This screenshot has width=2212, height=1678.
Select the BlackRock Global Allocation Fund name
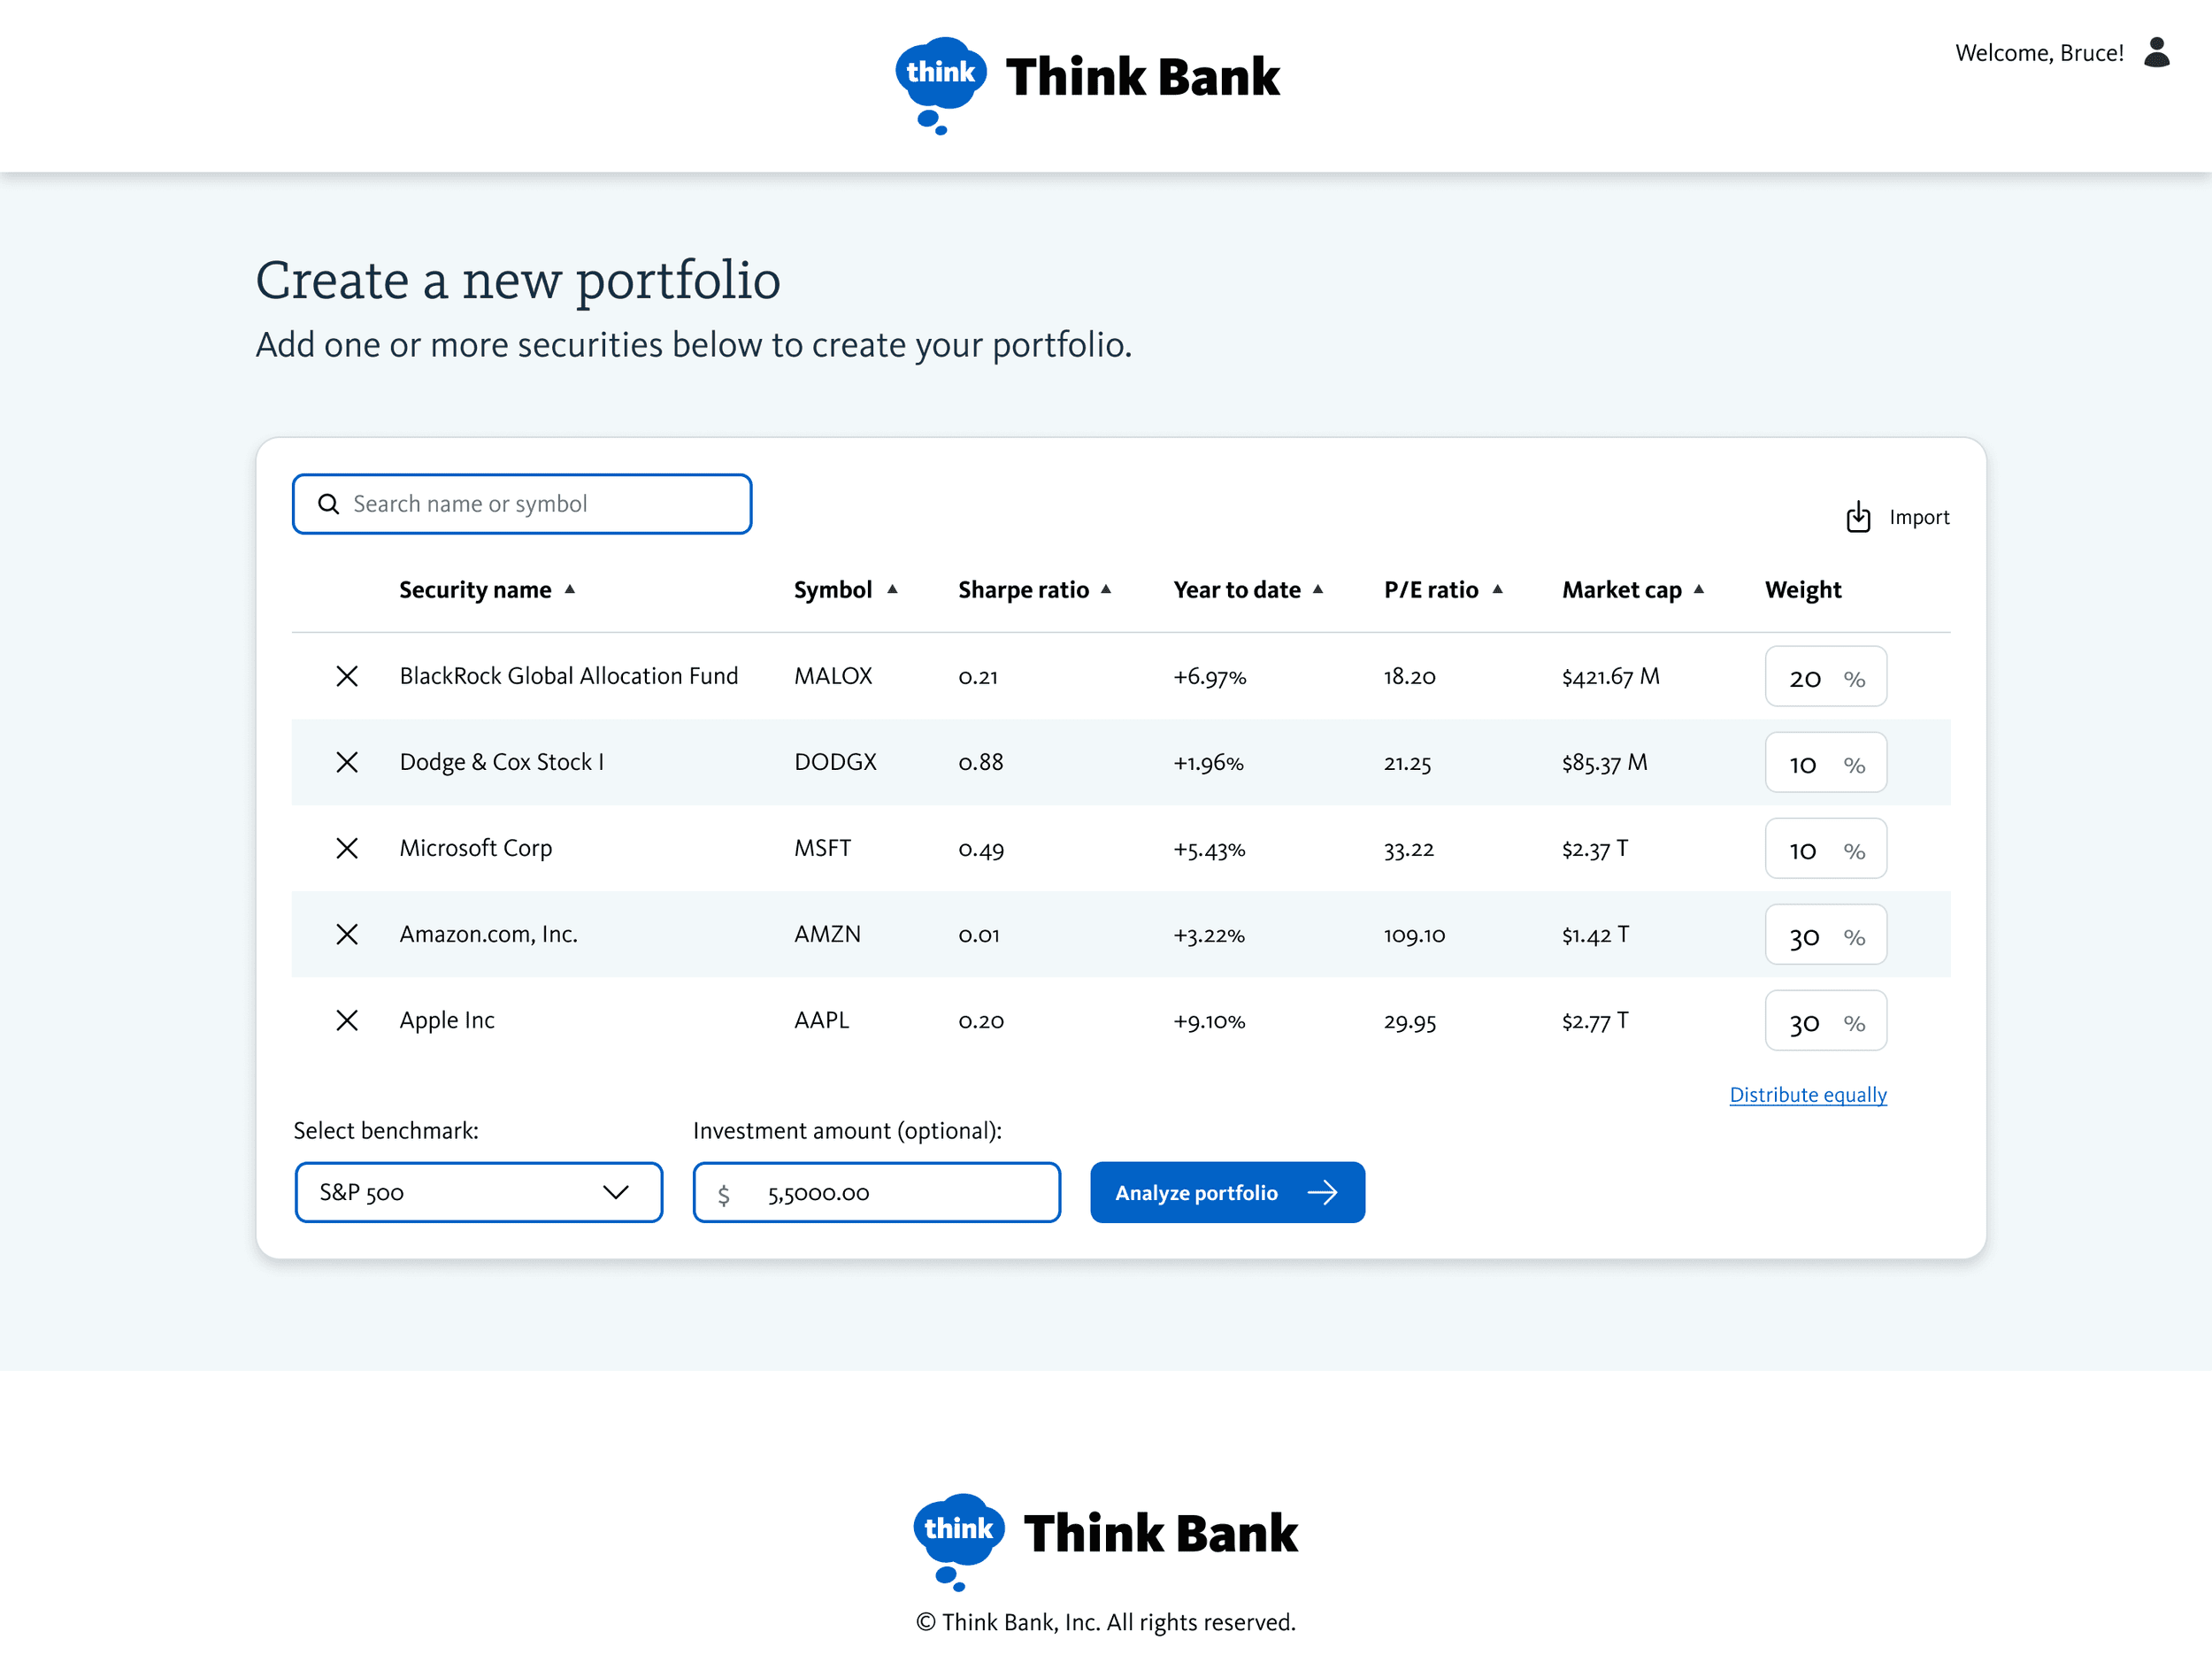pos(569,676)
